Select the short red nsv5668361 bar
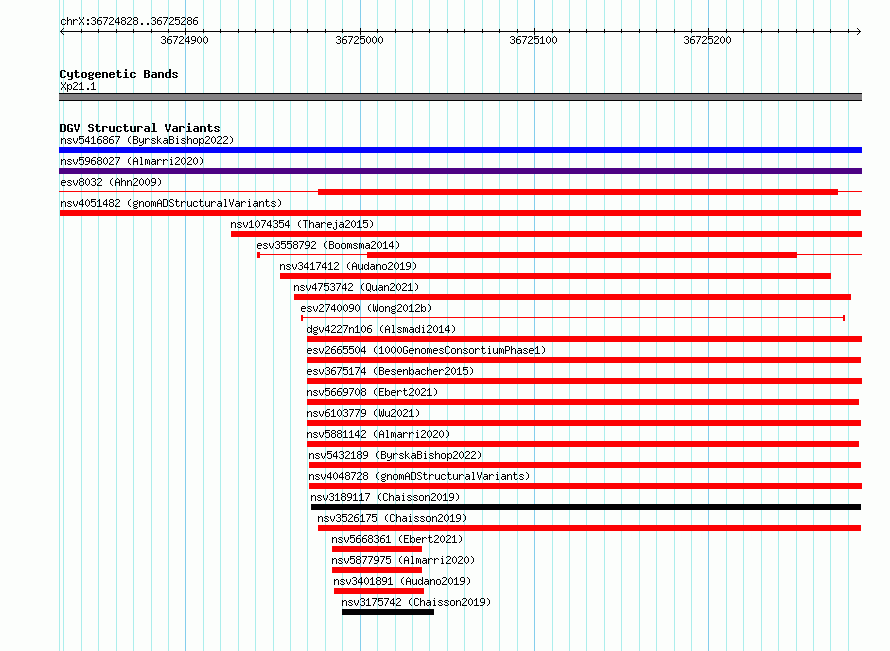890x651 pixels. click(377, 549)
